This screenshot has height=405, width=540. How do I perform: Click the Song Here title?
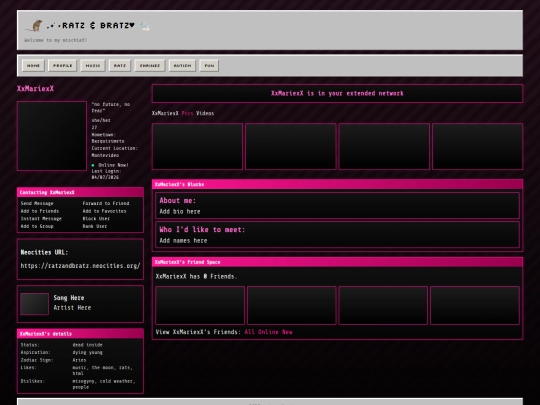(69, 298)
